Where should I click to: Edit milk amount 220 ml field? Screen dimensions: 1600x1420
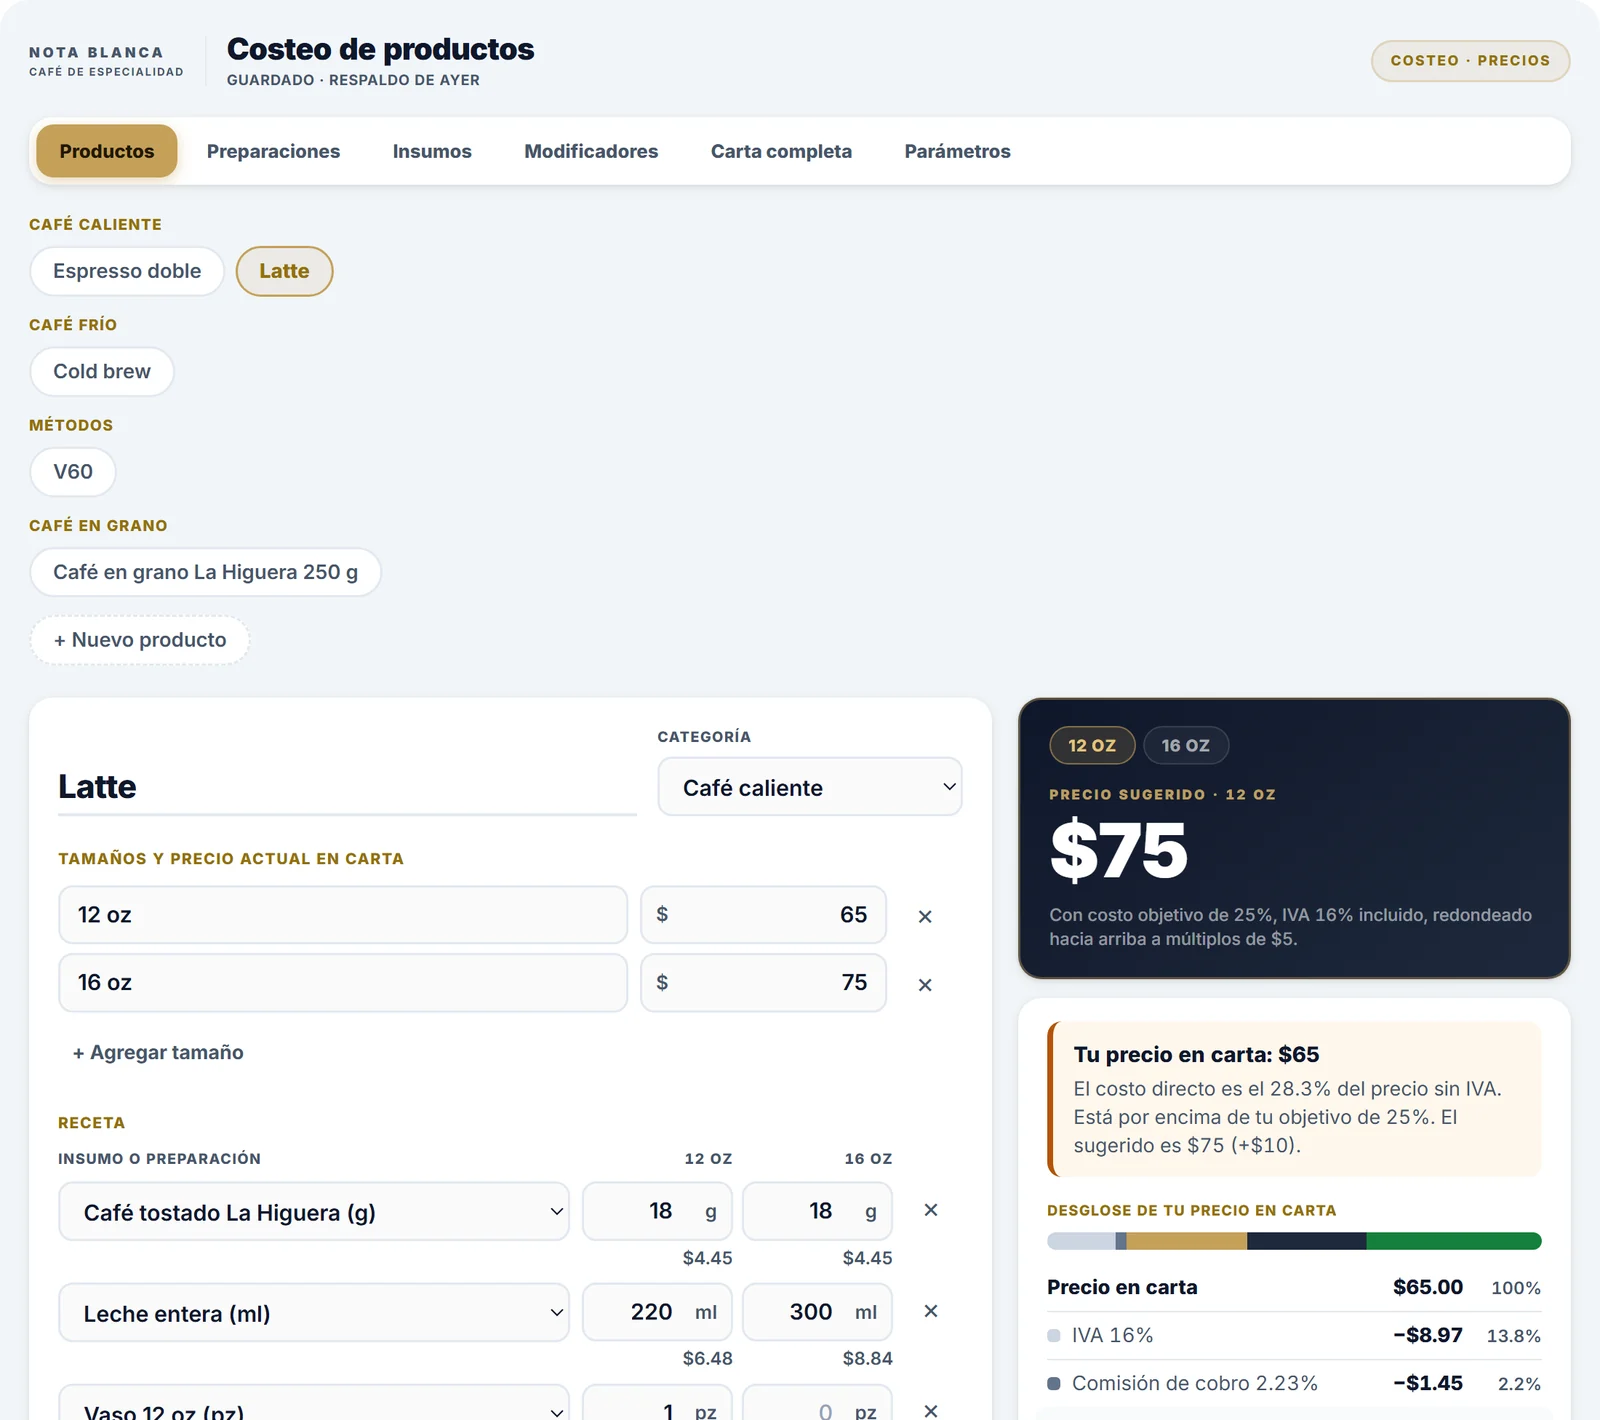657,1312
